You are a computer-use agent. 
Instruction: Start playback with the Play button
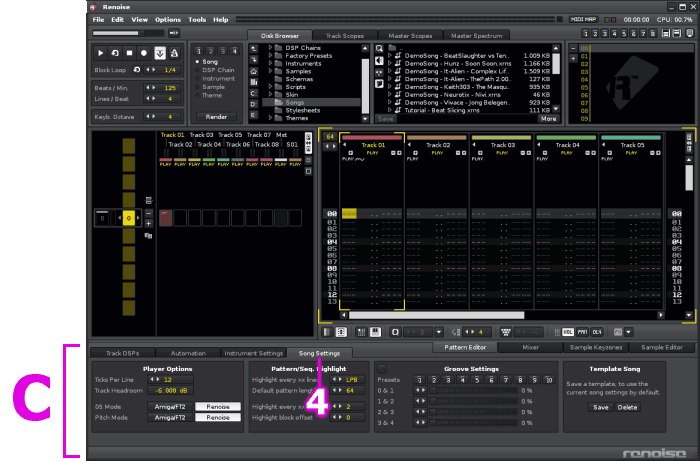point(100,53)
